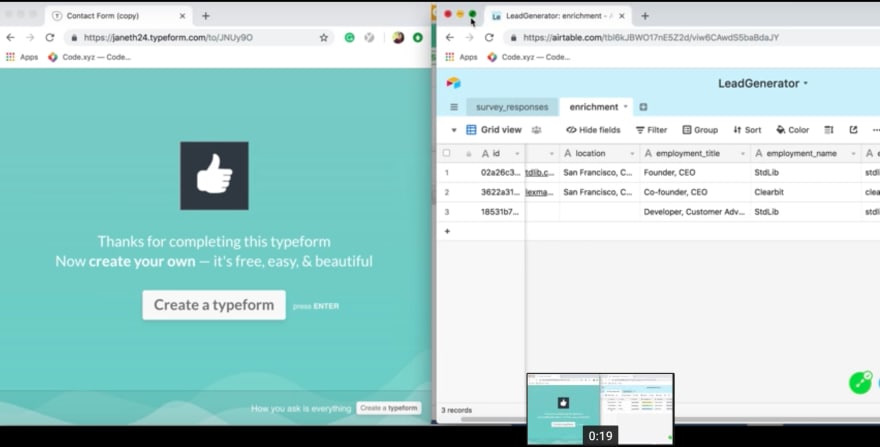Click the Airtable address bar URL
The width and height of the screenshot is (880, 447).
[651, 38]
